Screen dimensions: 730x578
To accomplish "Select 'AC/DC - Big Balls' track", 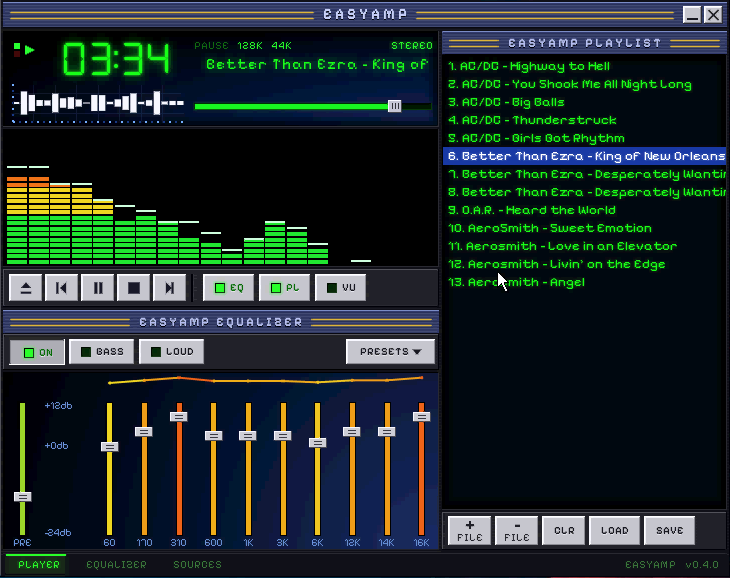I will [x=584, y=102].
